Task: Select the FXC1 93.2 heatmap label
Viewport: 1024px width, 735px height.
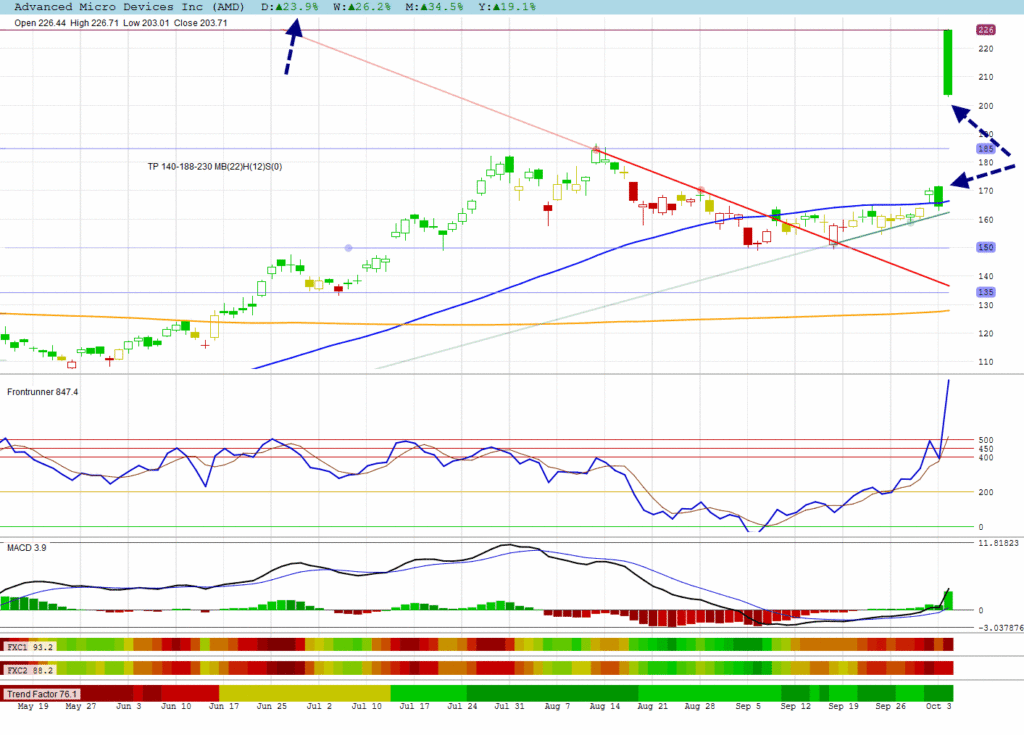Action: tap(30, 646)
